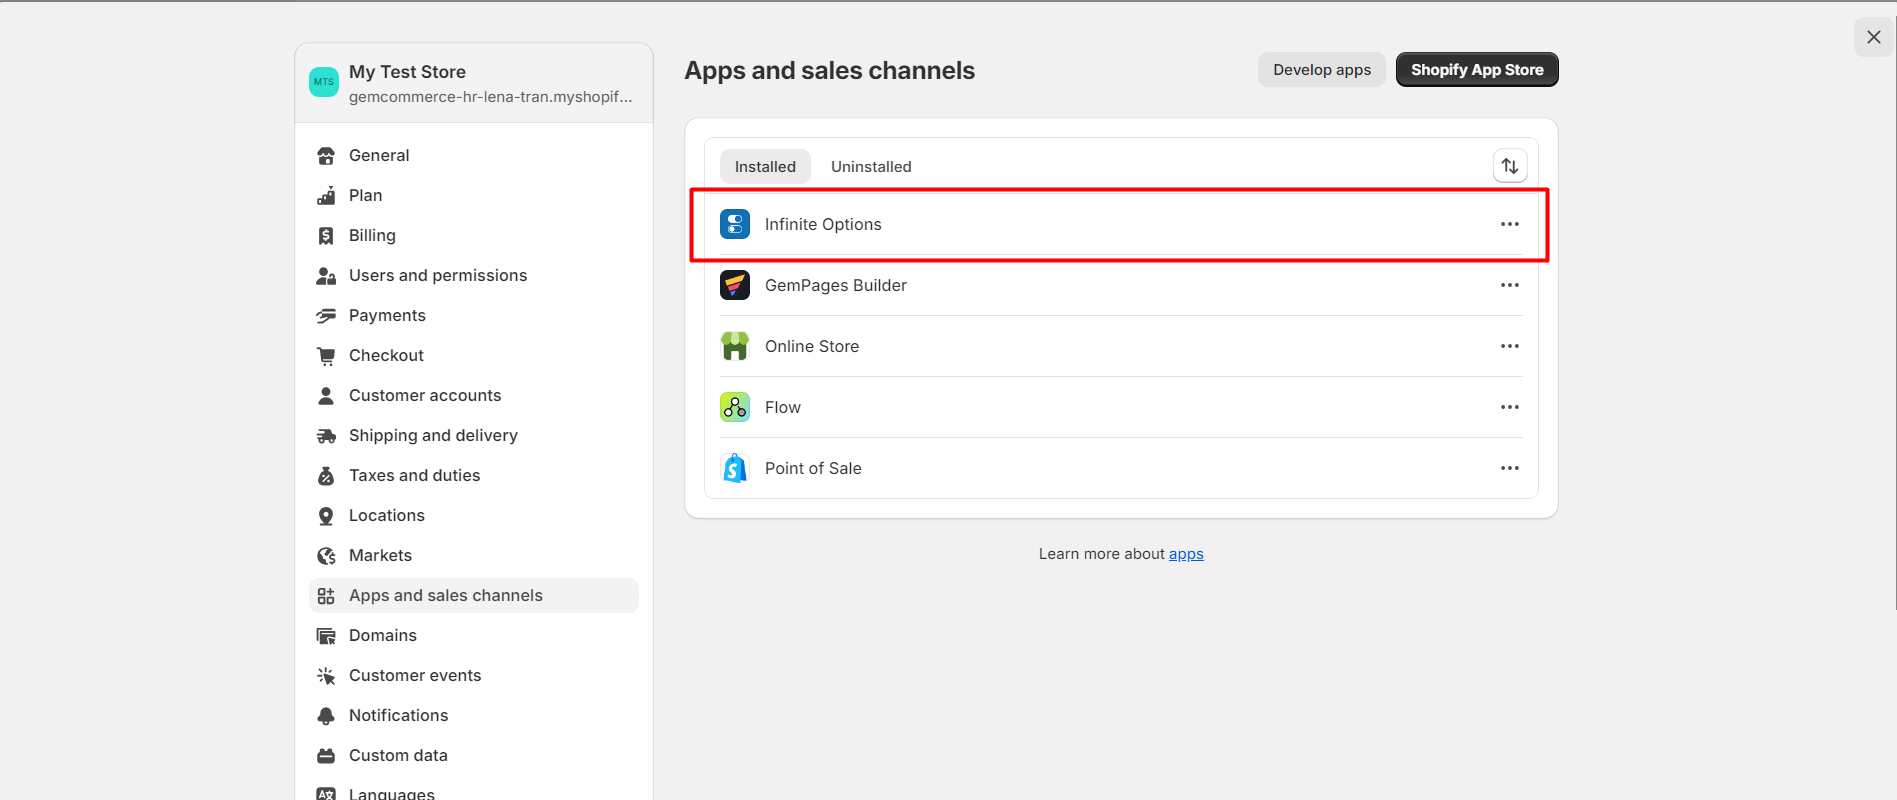Click the sort apps arrows icon

(x=1510, y=166)
